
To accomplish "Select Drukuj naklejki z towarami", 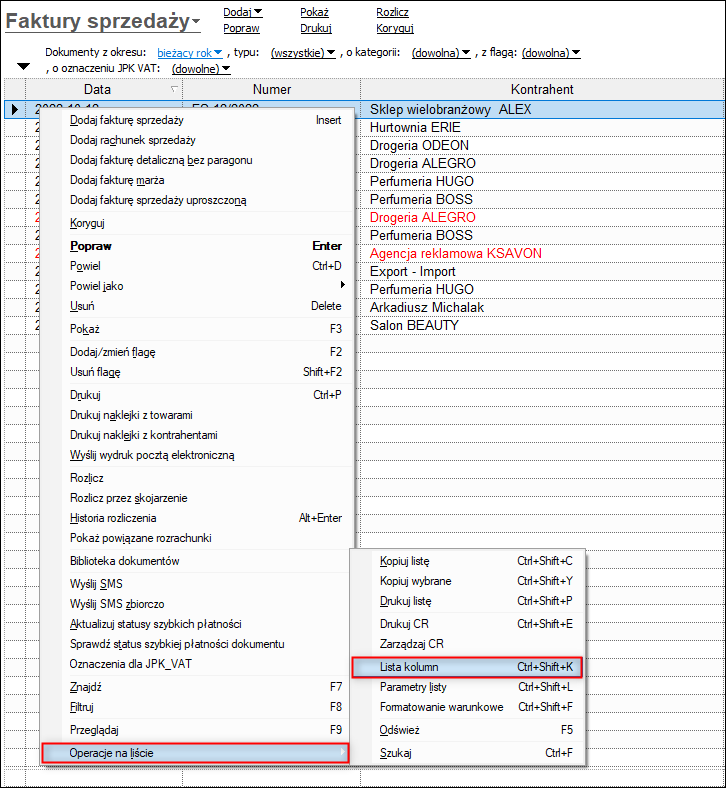I will point(205,415).
